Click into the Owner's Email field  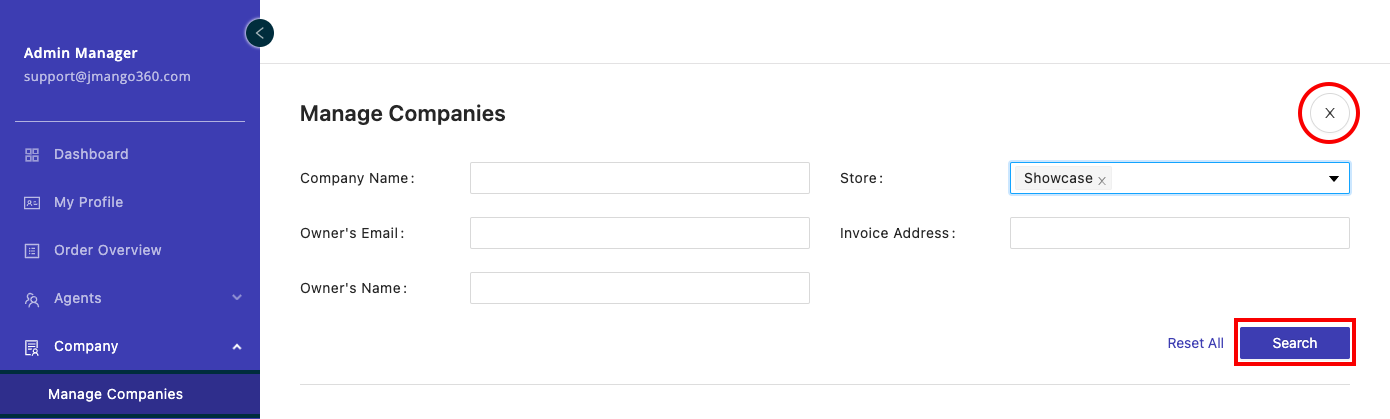(639, 233)
